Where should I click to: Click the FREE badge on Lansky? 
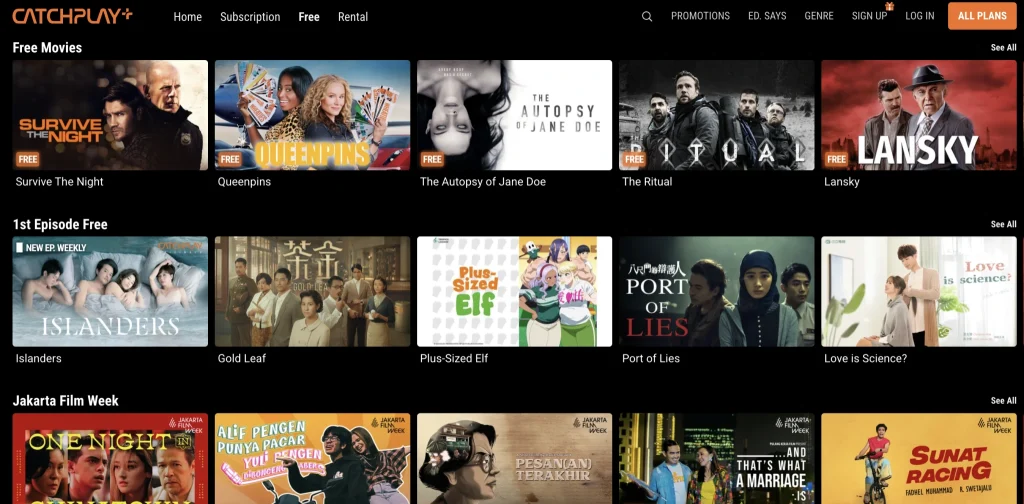(837, 159)
